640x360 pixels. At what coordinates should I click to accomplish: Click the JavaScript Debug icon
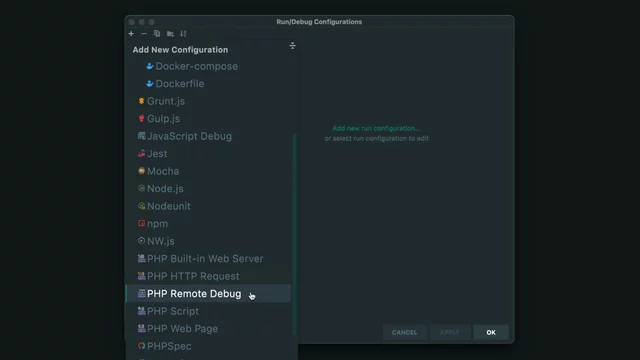pos(141,136)
